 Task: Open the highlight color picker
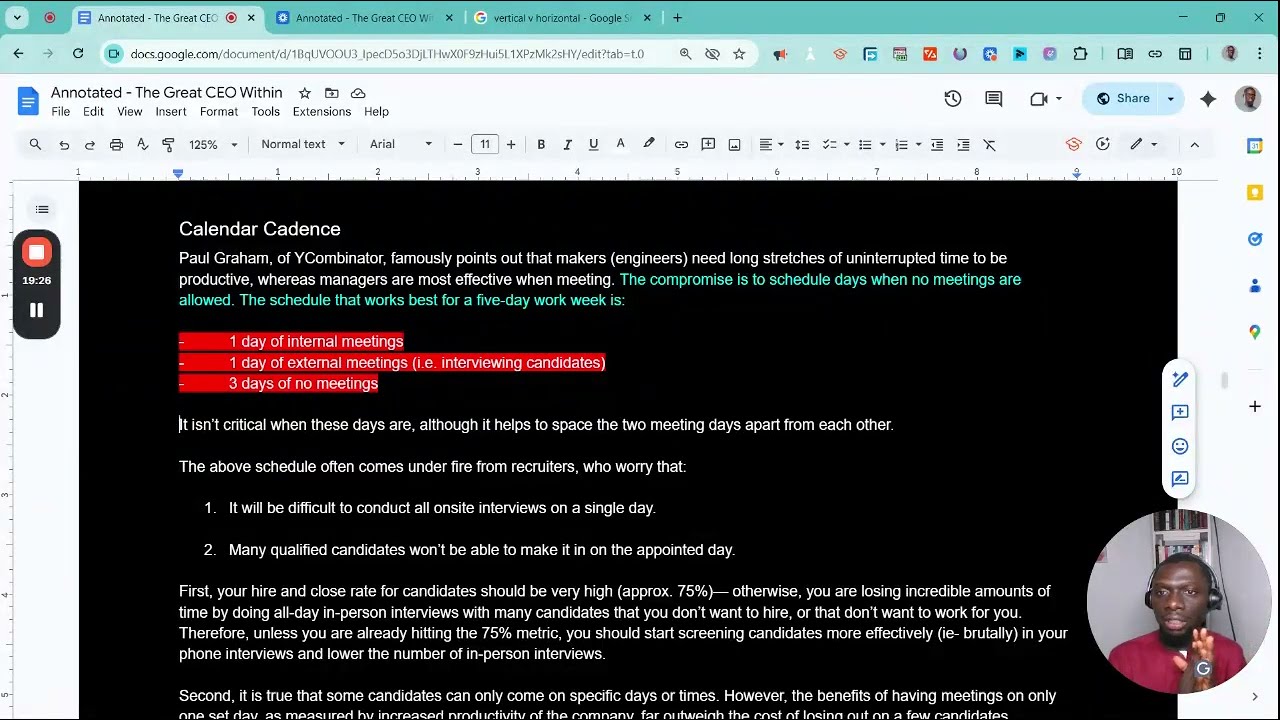pos(649,145)
